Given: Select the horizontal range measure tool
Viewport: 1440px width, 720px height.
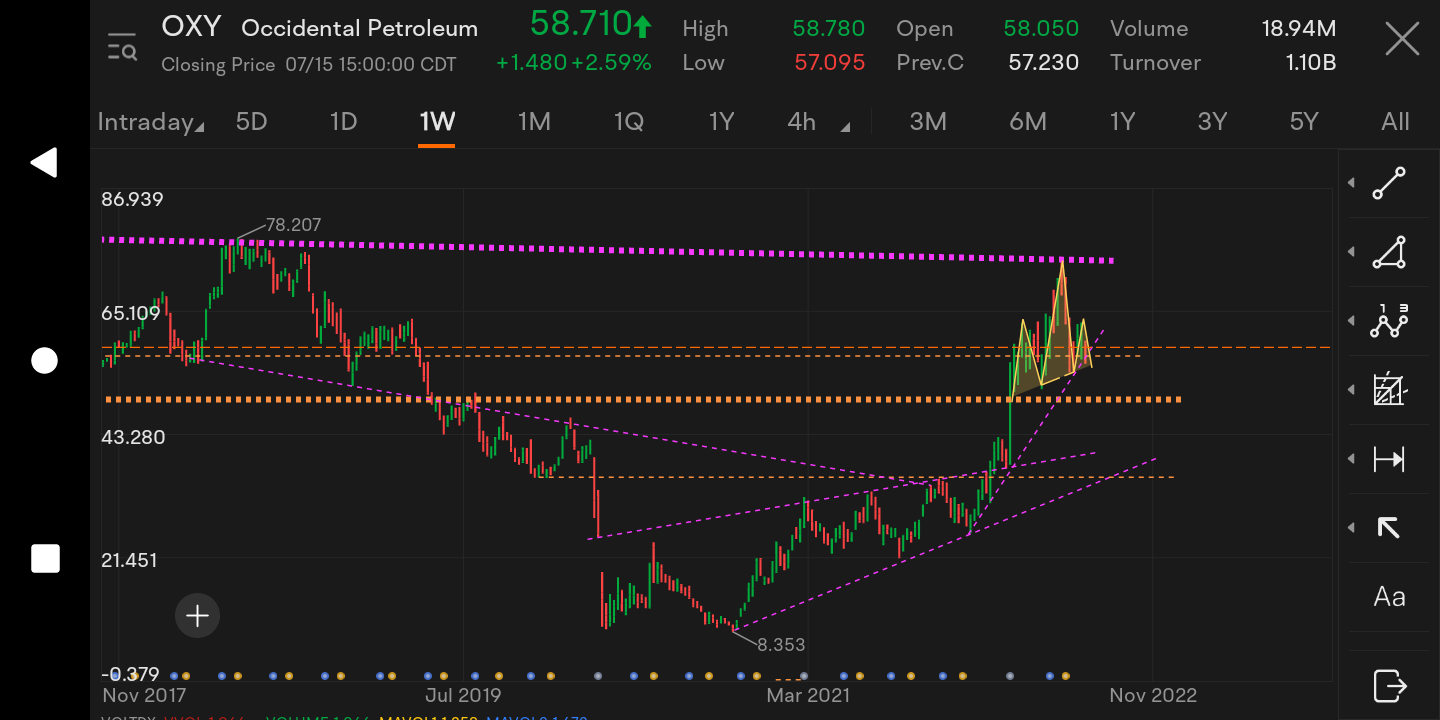Looking at the screenshot, I should point(1389,459).
